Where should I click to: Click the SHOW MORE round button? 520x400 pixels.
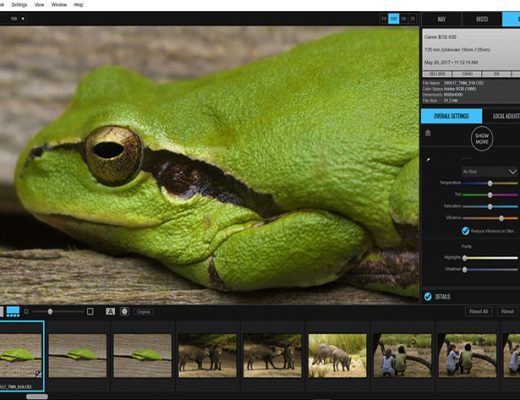[x=482, y=138]
